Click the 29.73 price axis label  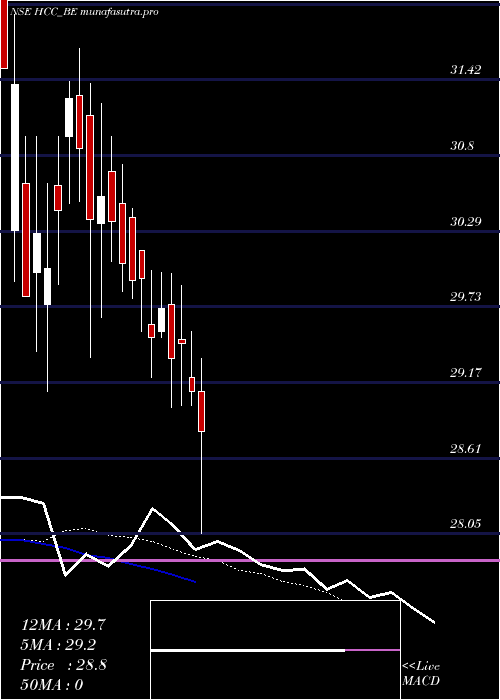click(466, 296)
